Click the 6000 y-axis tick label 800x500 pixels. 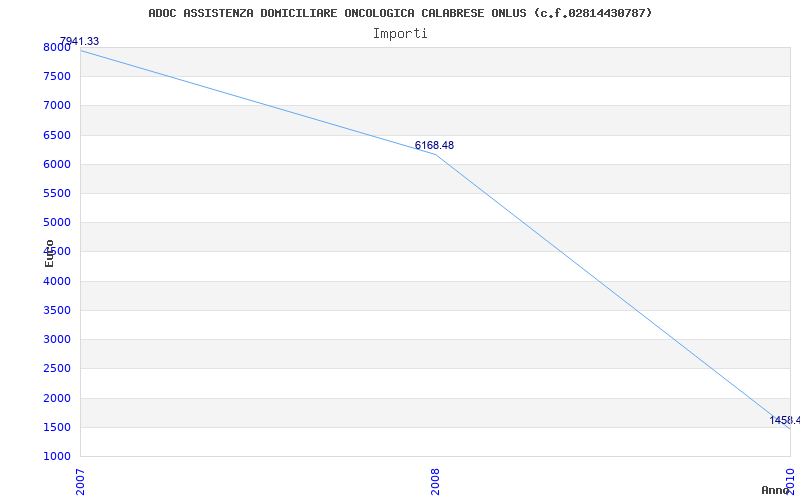pos(57,164)
